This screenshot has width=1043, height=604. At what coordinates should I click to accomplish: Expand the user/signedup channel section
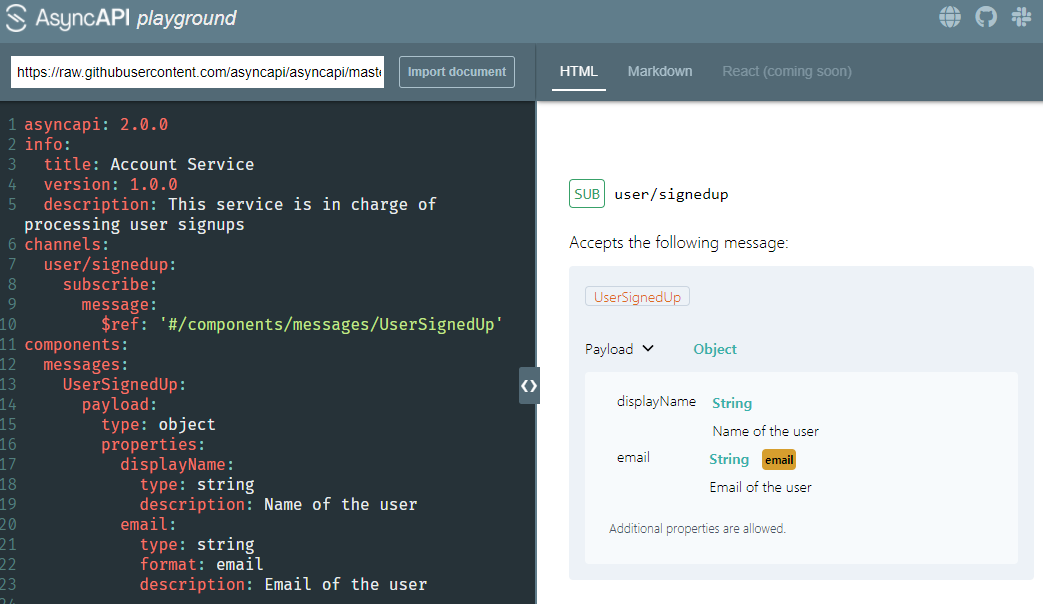[671, 193]
